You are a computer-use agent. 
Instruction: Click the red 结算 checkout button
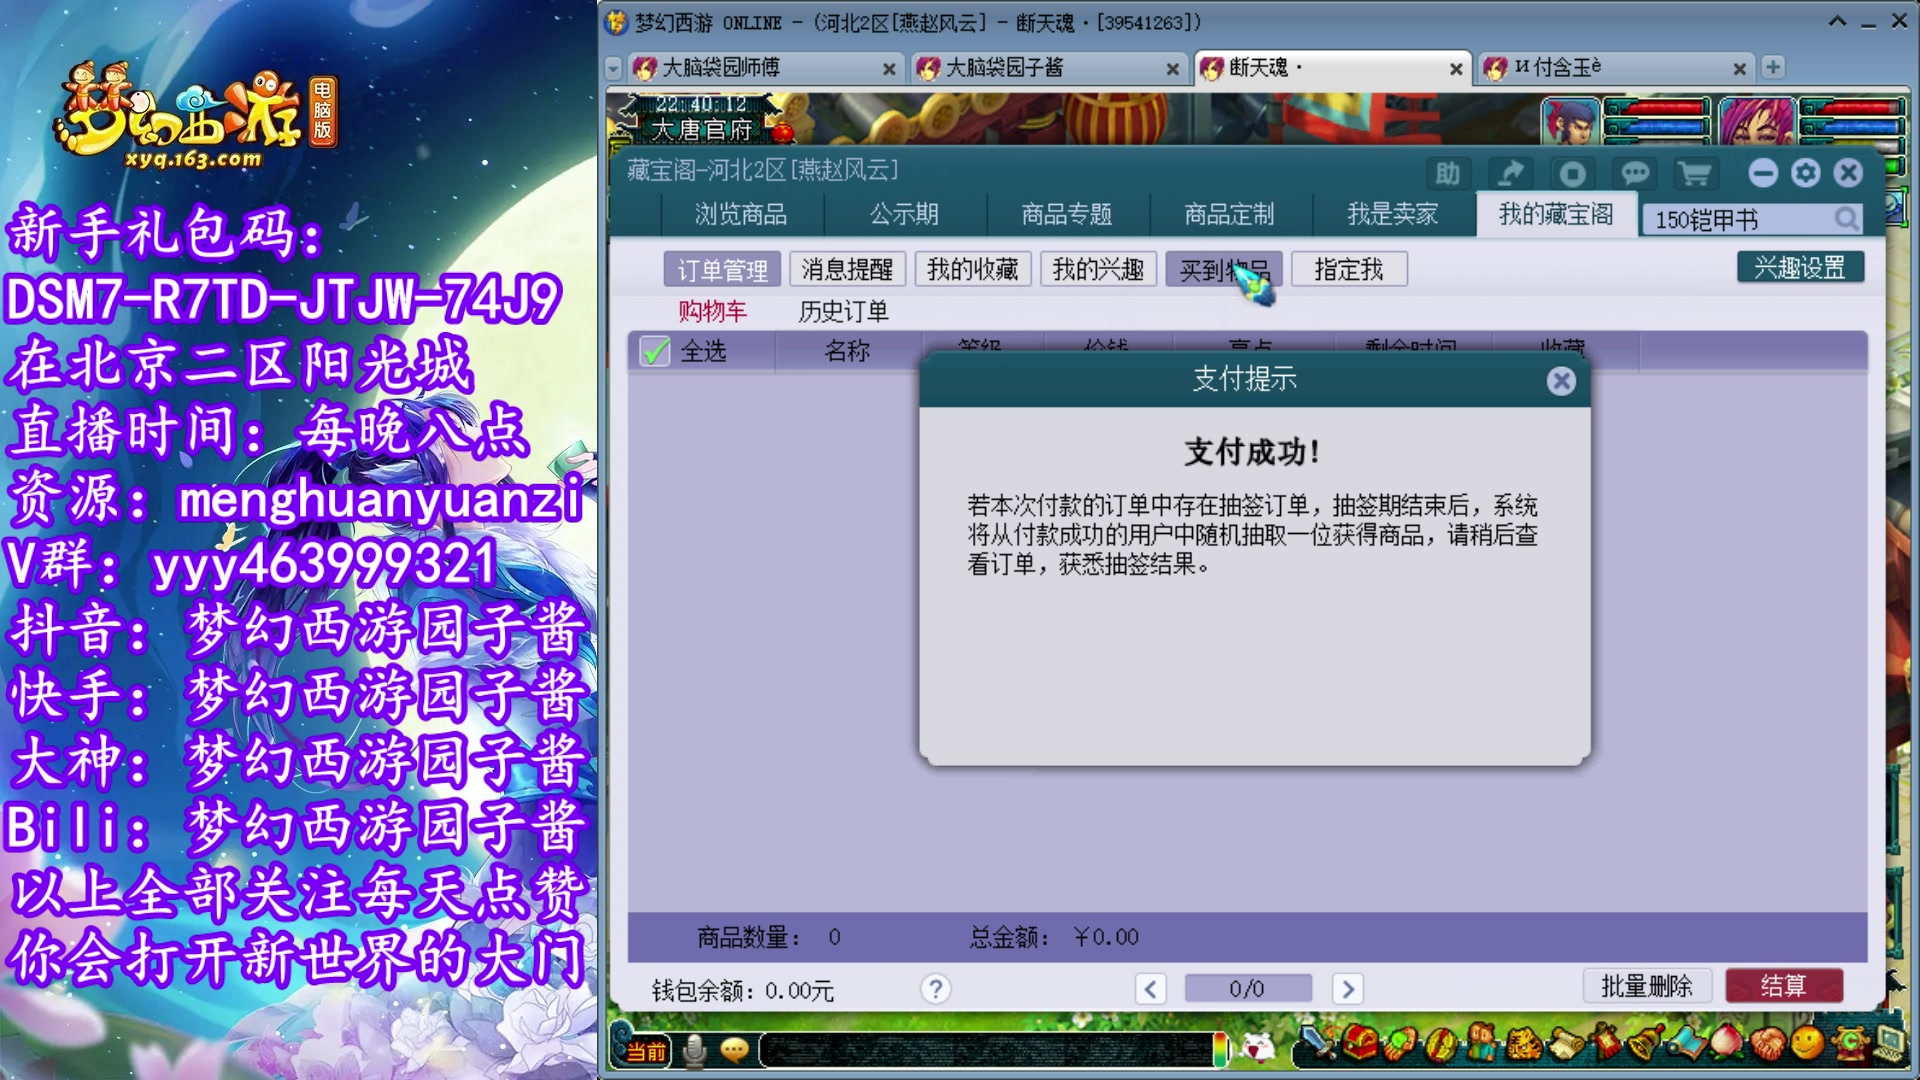(x=1784, y=986)
